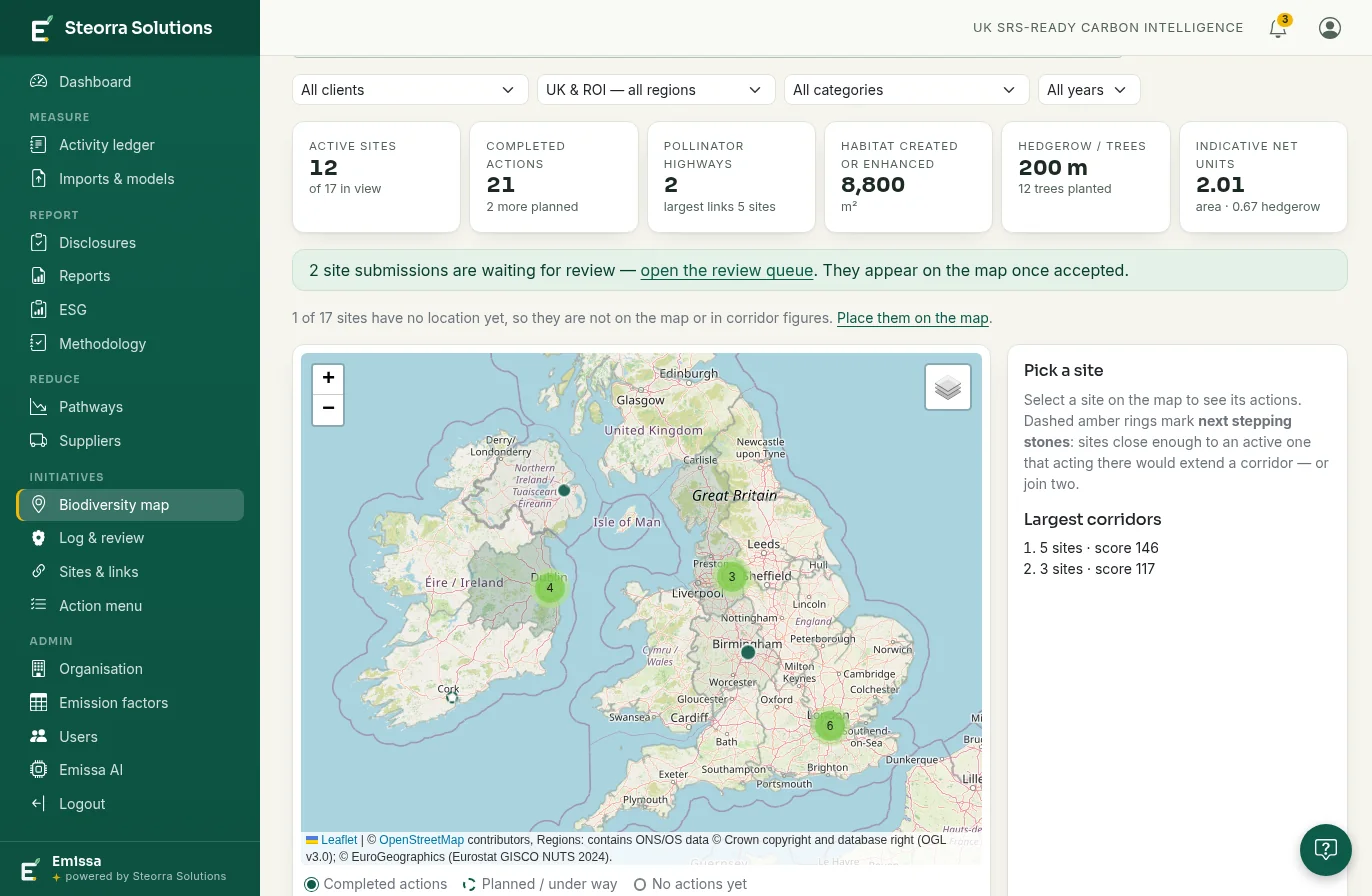This screenshot has width=1372, height=896.
Task: Click the Log & review badge icon
Action: coord(39,538)
